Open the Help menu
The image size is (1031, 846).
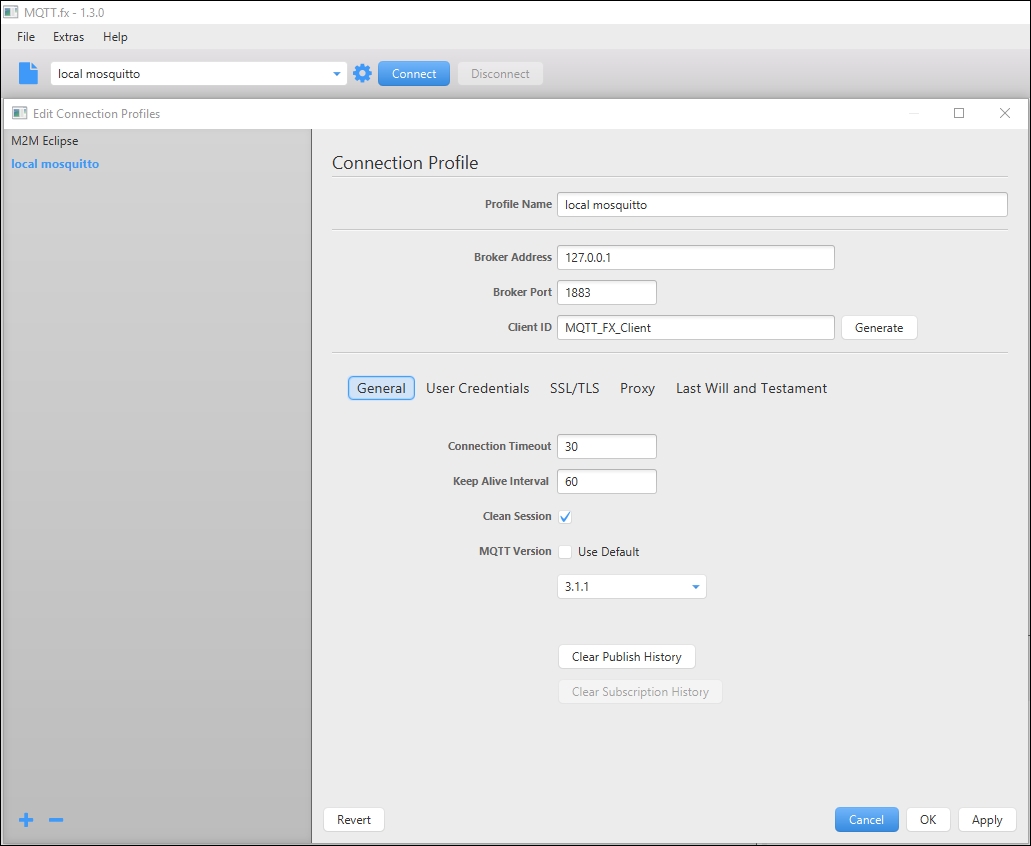pos(115,37)
